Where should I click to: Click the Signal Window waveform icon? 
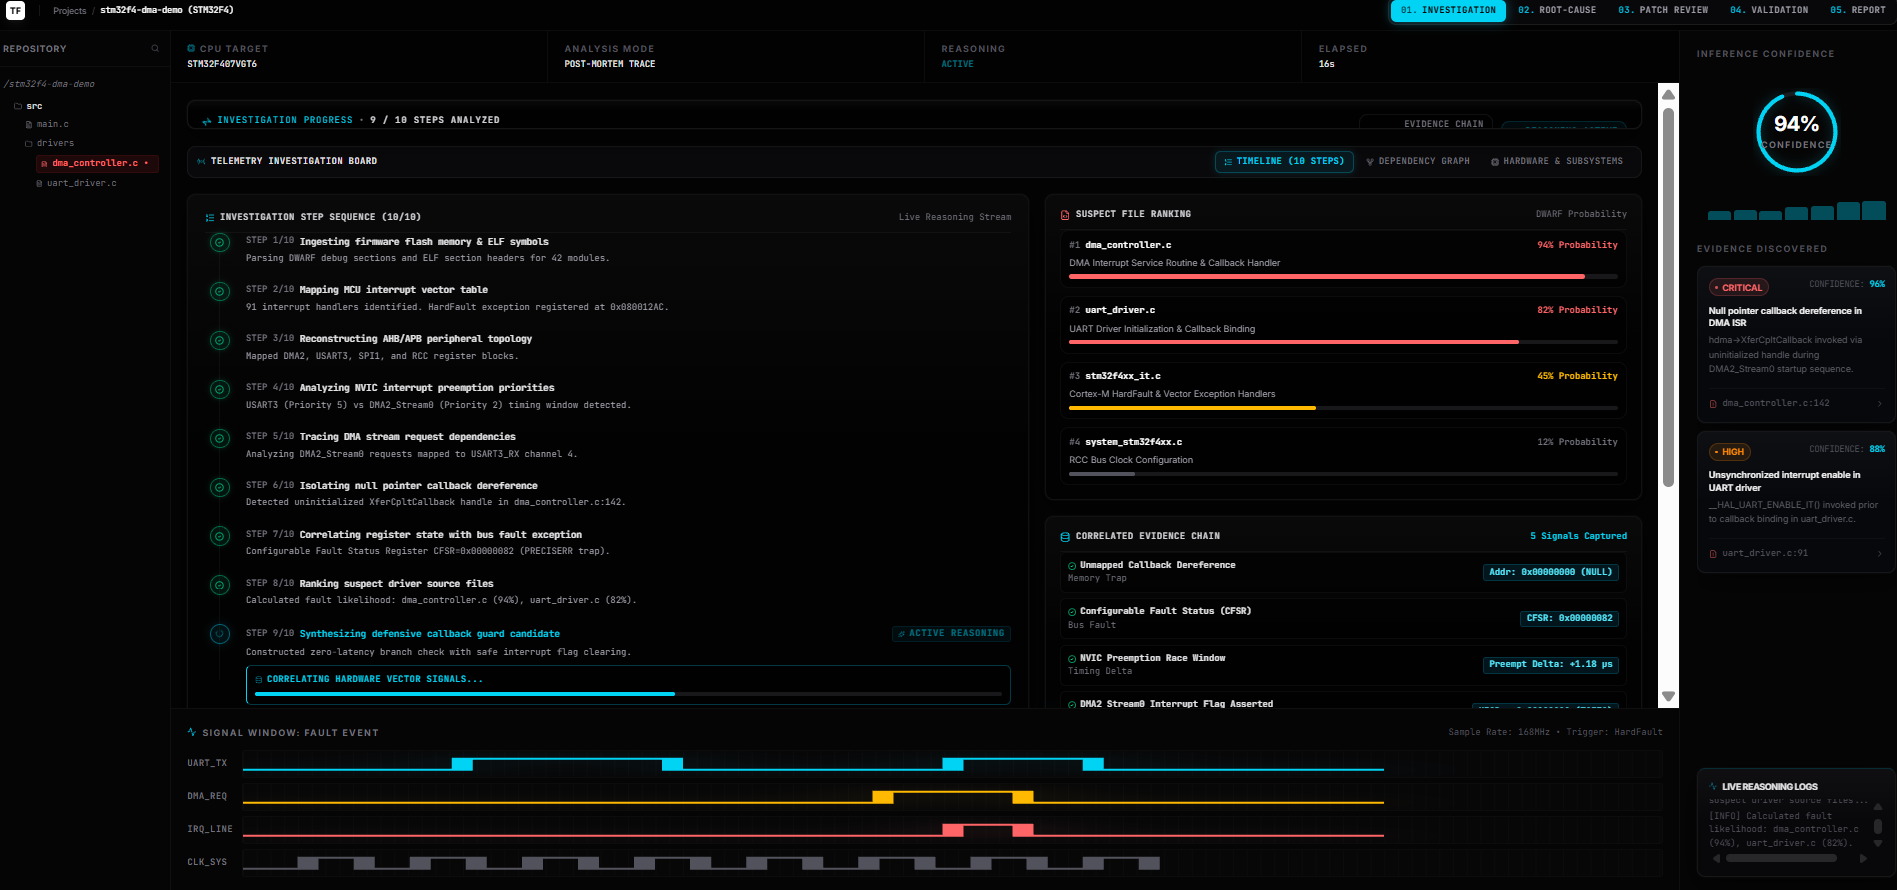click(192, 732)
